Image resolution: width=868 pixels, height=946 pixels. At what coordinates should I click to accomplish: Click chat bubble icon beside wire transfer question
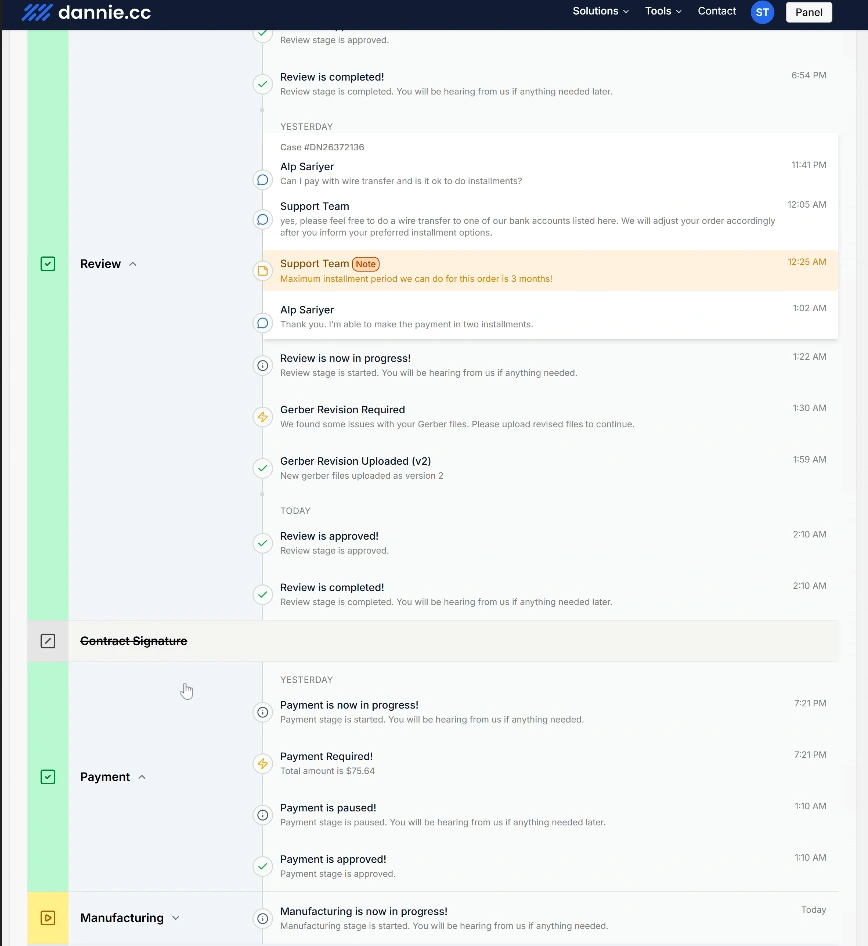point(263,180)
